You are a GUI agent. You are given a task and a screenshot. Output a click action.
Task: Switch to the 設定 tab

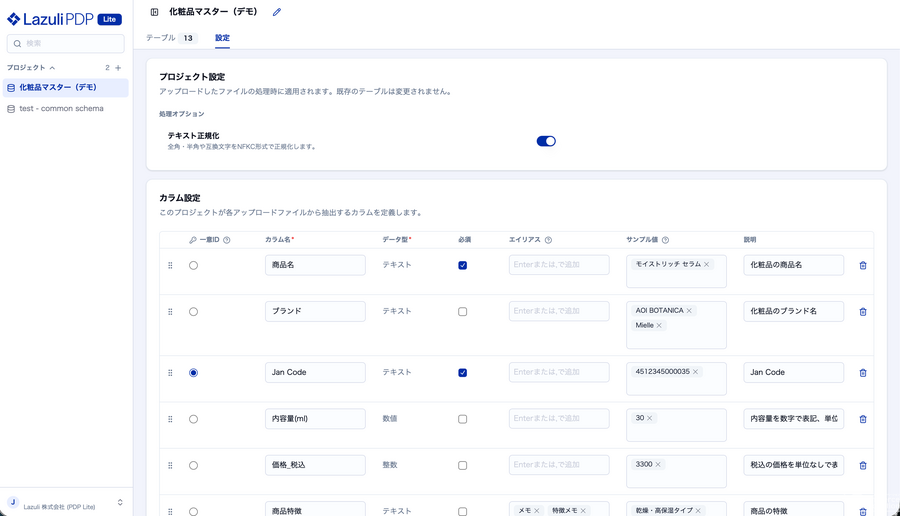222,38
